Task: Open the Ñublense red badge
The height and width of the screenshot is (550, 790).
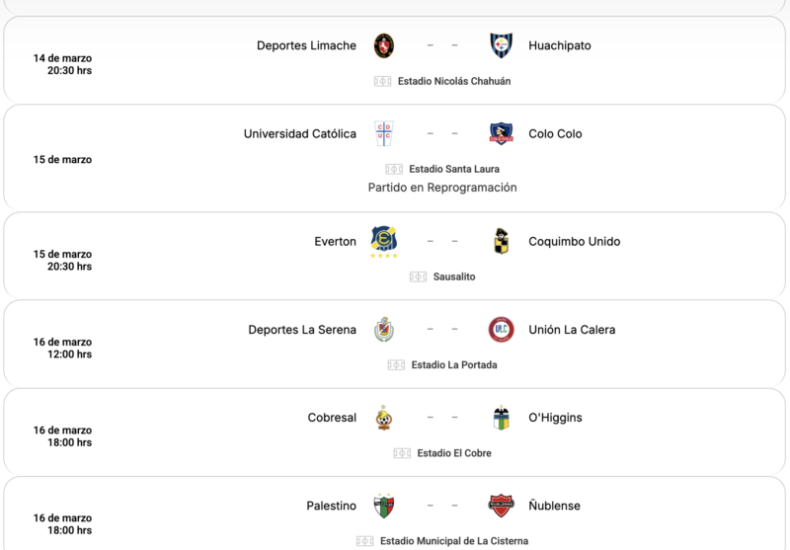Action: [x=501, y=506]
